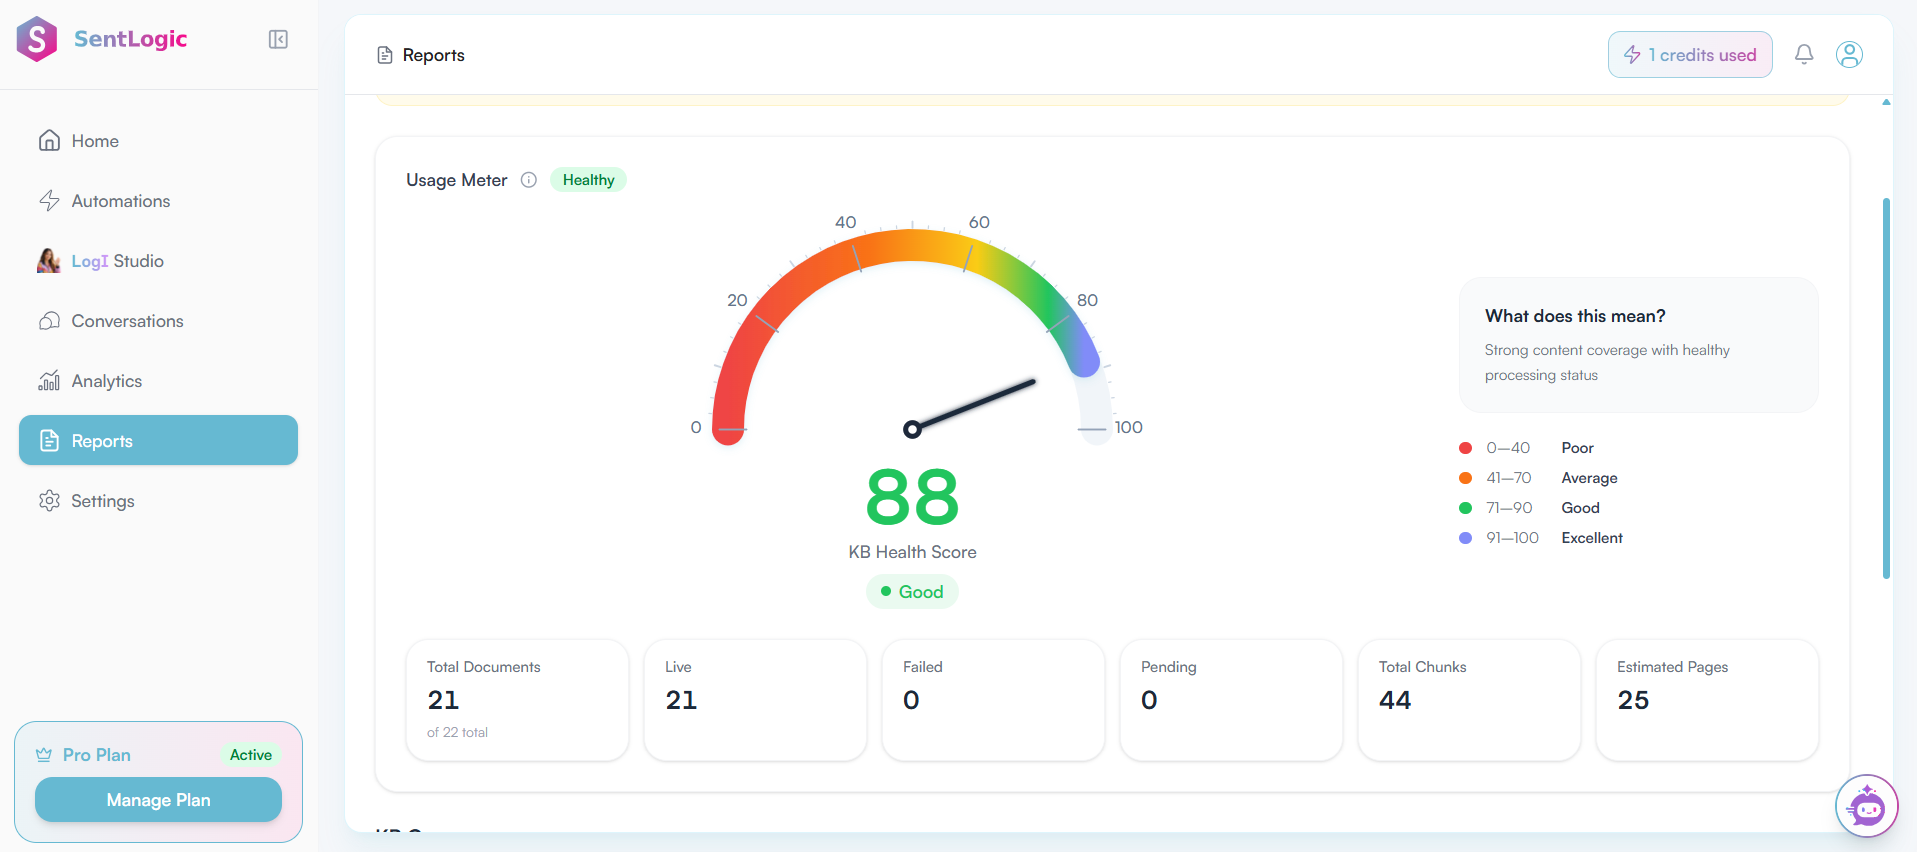This screenshot has width=1917, height=852.
Task: Click the 'of 22 total' text
Action: 457,733
